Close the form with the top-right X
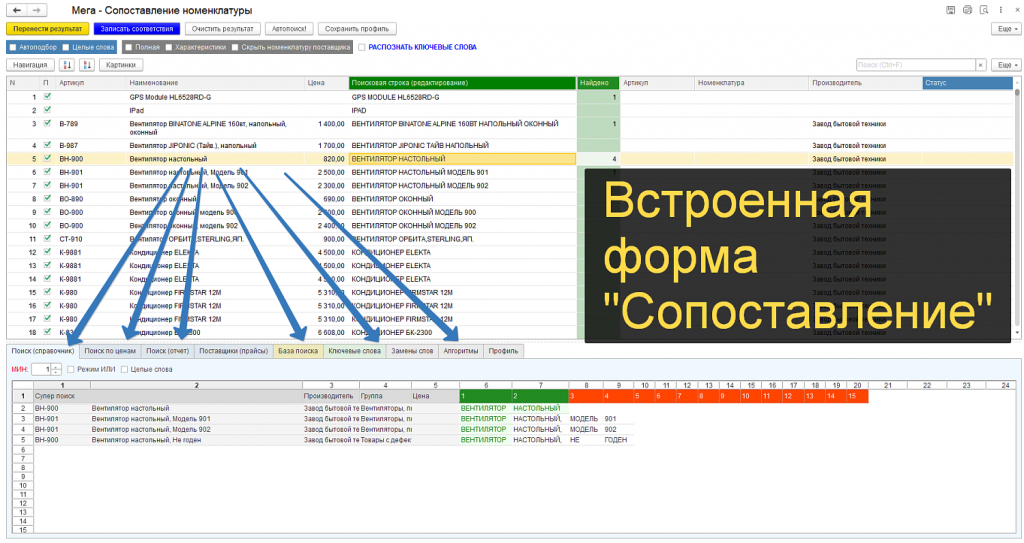The height and width of the screenshot is (543, 1024). click(x=1016, y=10)
